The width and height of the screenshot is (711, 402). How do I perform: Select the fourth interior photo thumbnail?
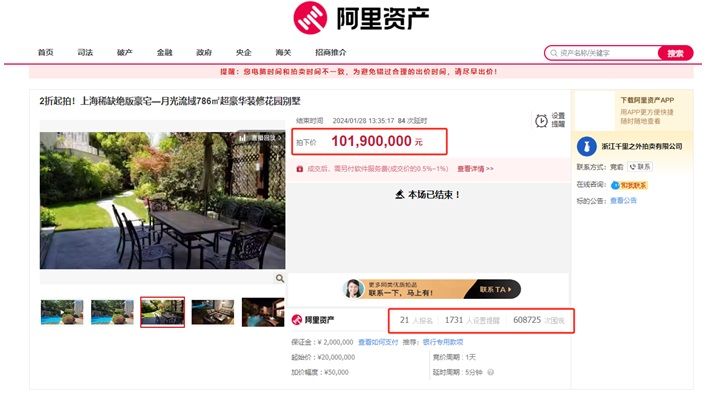click(212, 312)
